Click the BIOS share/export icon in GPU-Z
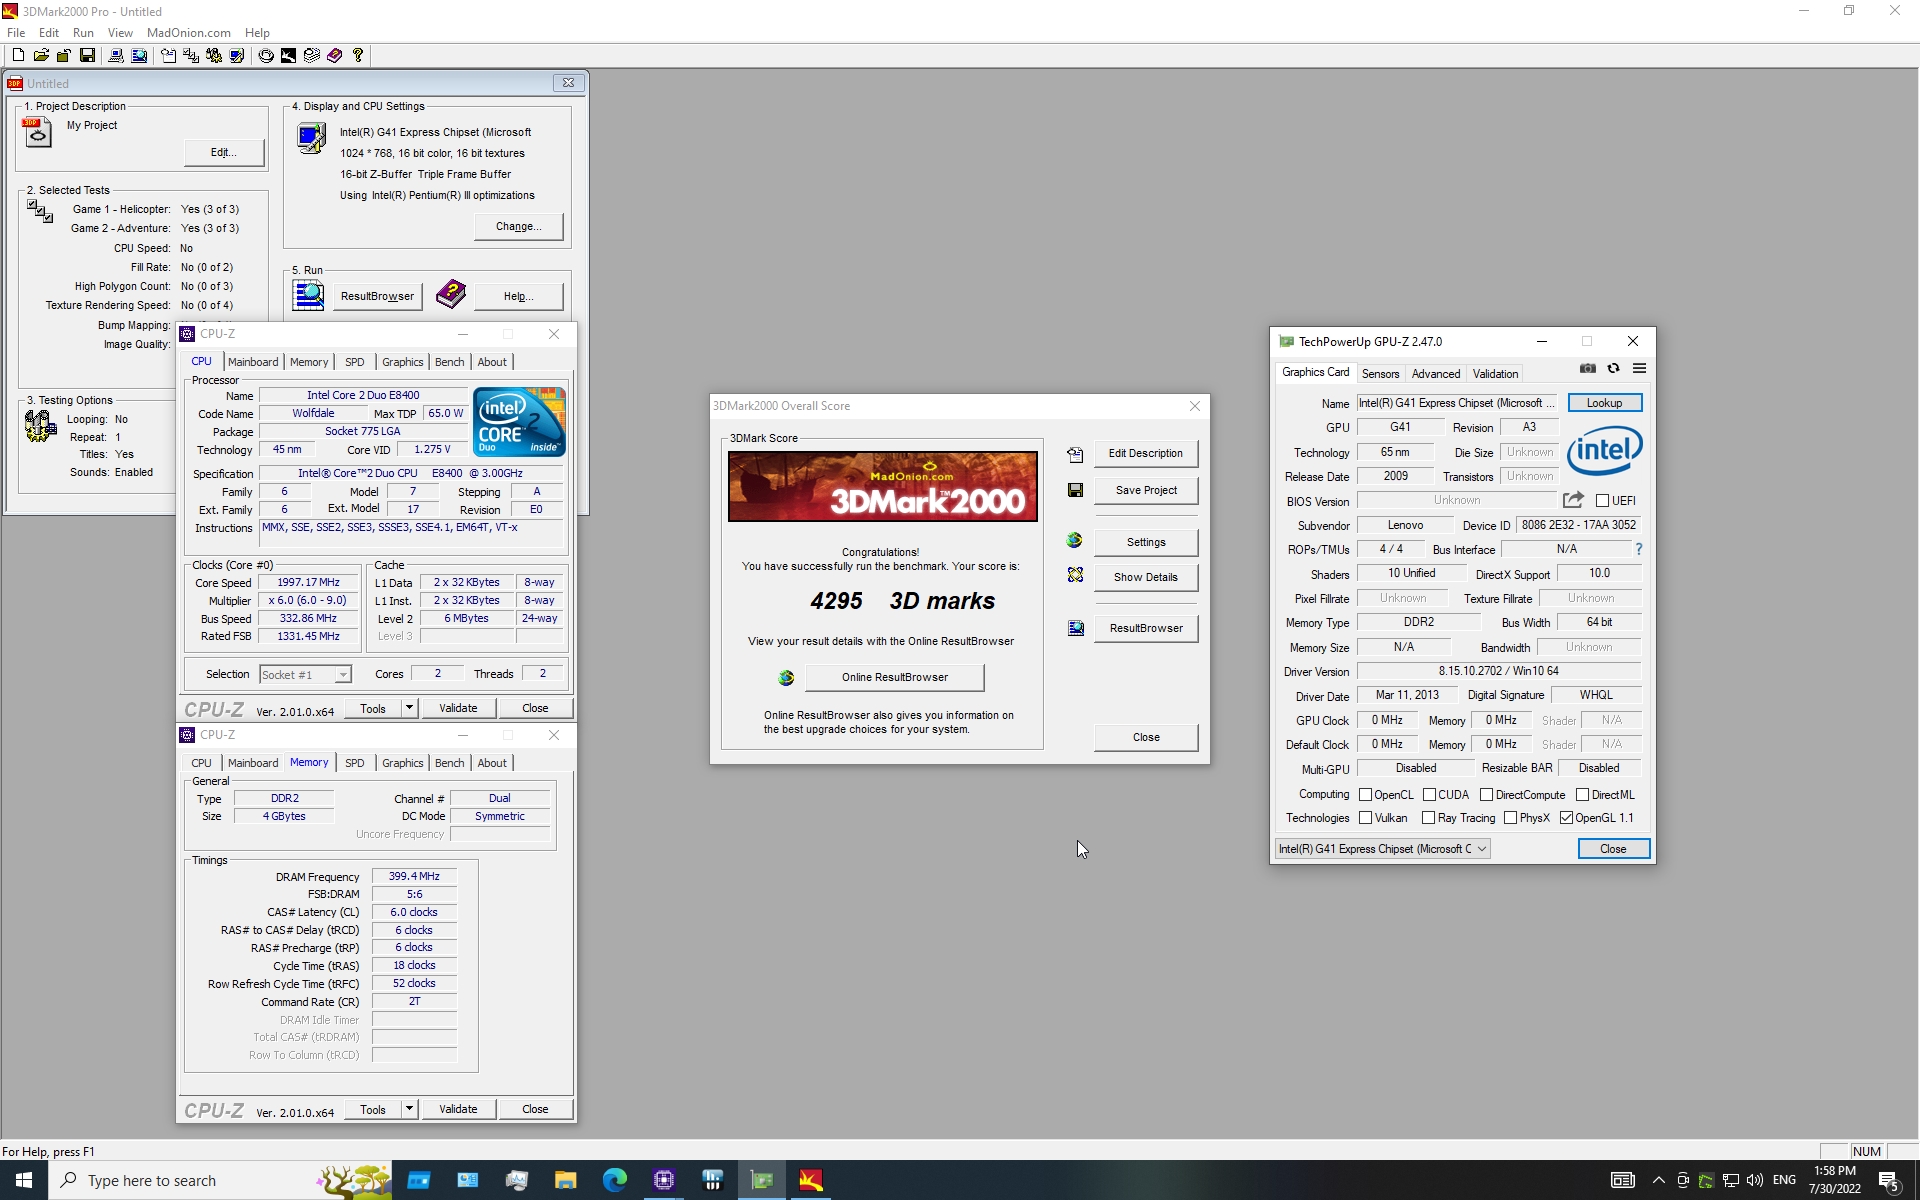Image resolution: width=1920 pixels, height=1200 pixels. click(1573, 500)
